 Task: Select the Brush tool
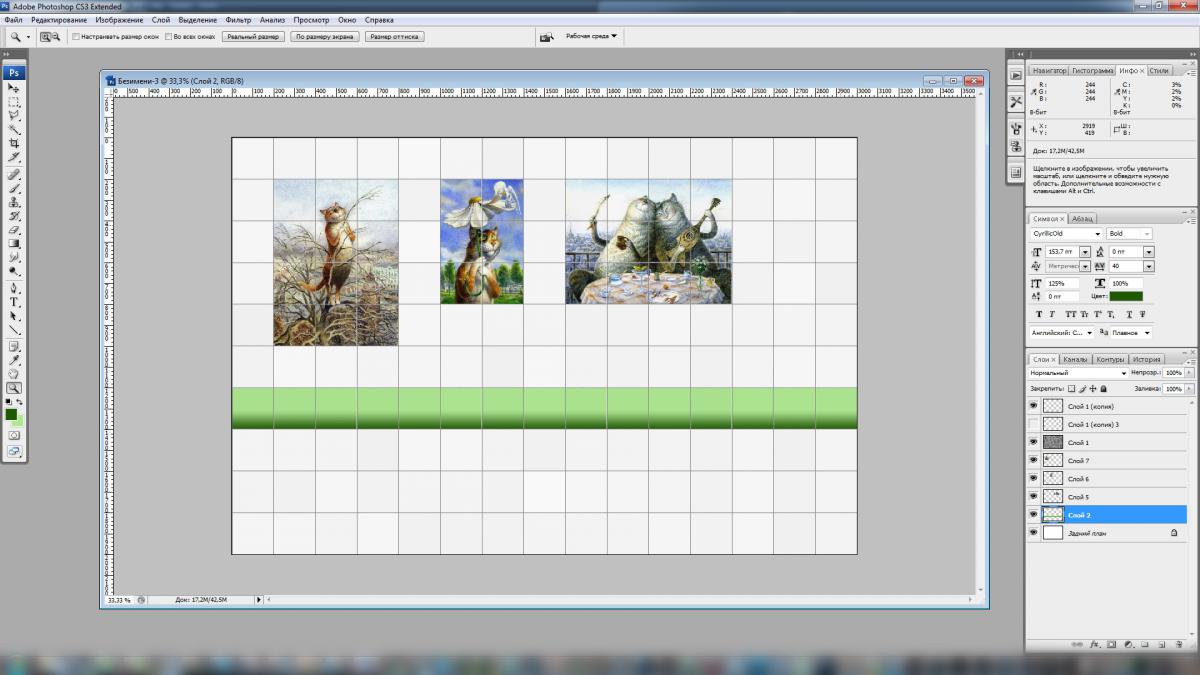click(14, 188)
